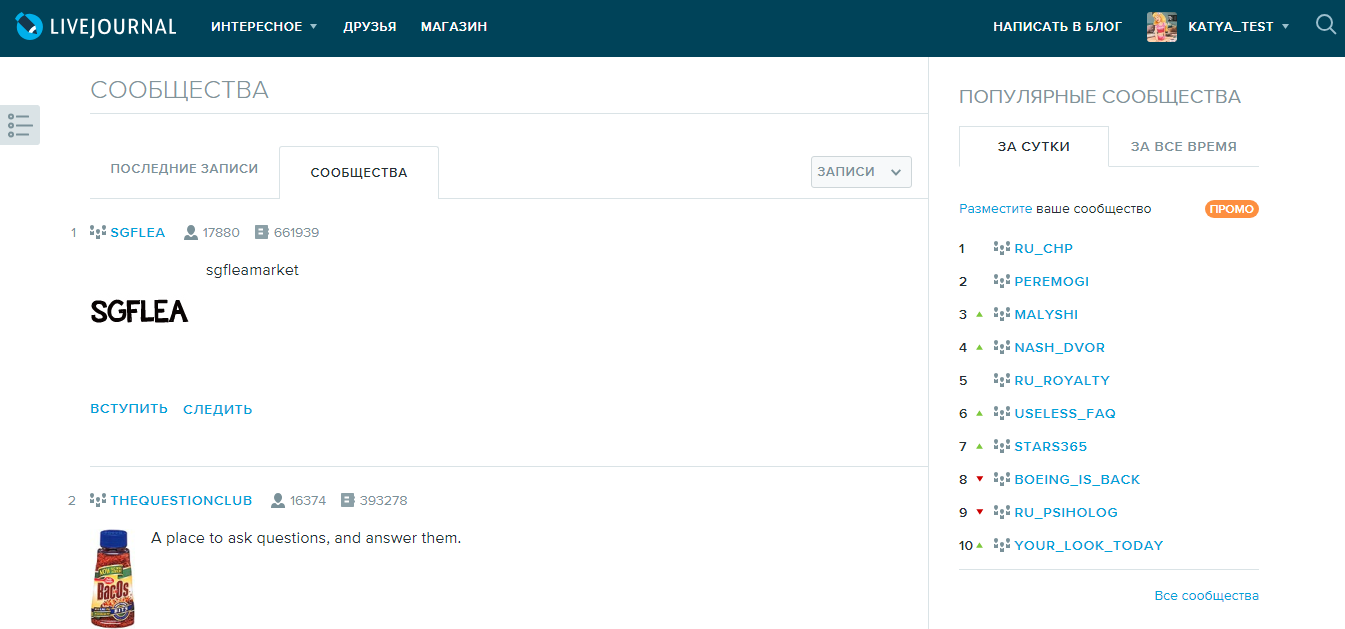This screenshot has height=629, width=1345.
Task: Click entries icon showing 661939
Action: pos(262,232)
